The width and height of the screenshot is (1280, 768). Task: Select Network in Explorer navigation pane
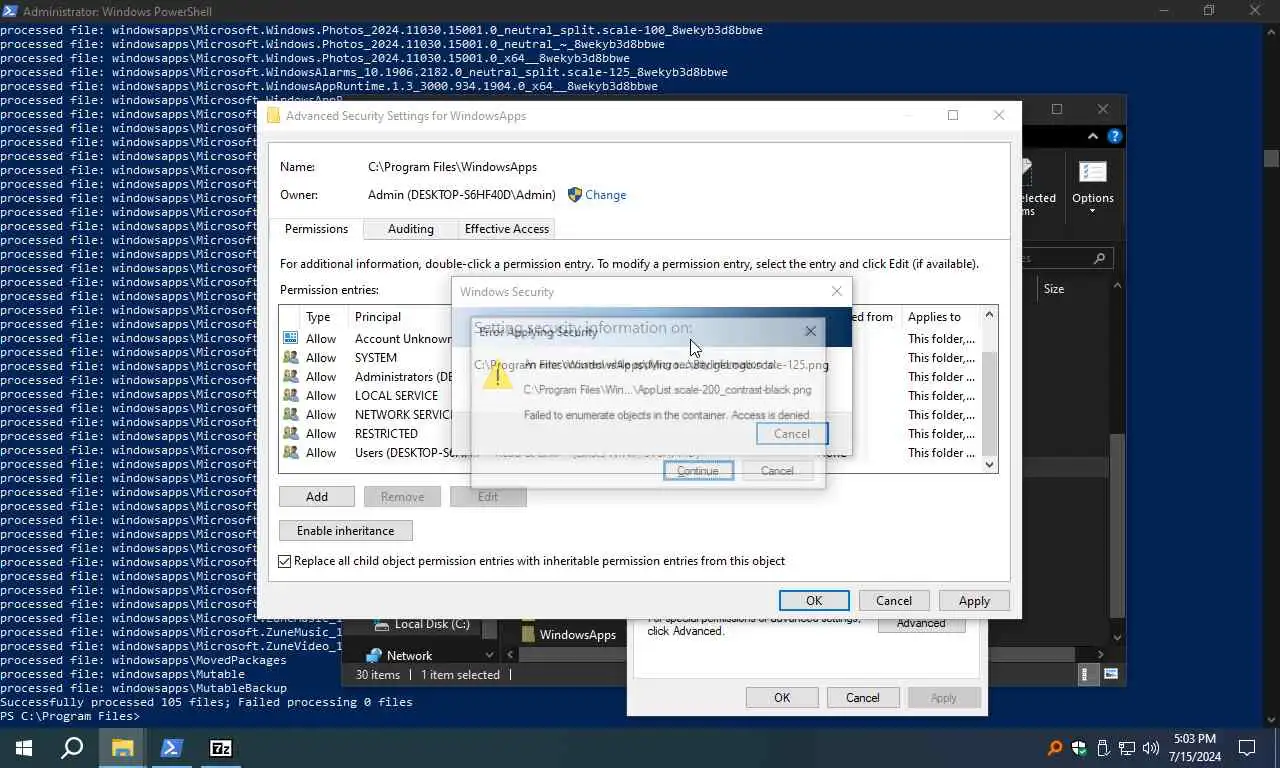(x=409, y=656)
